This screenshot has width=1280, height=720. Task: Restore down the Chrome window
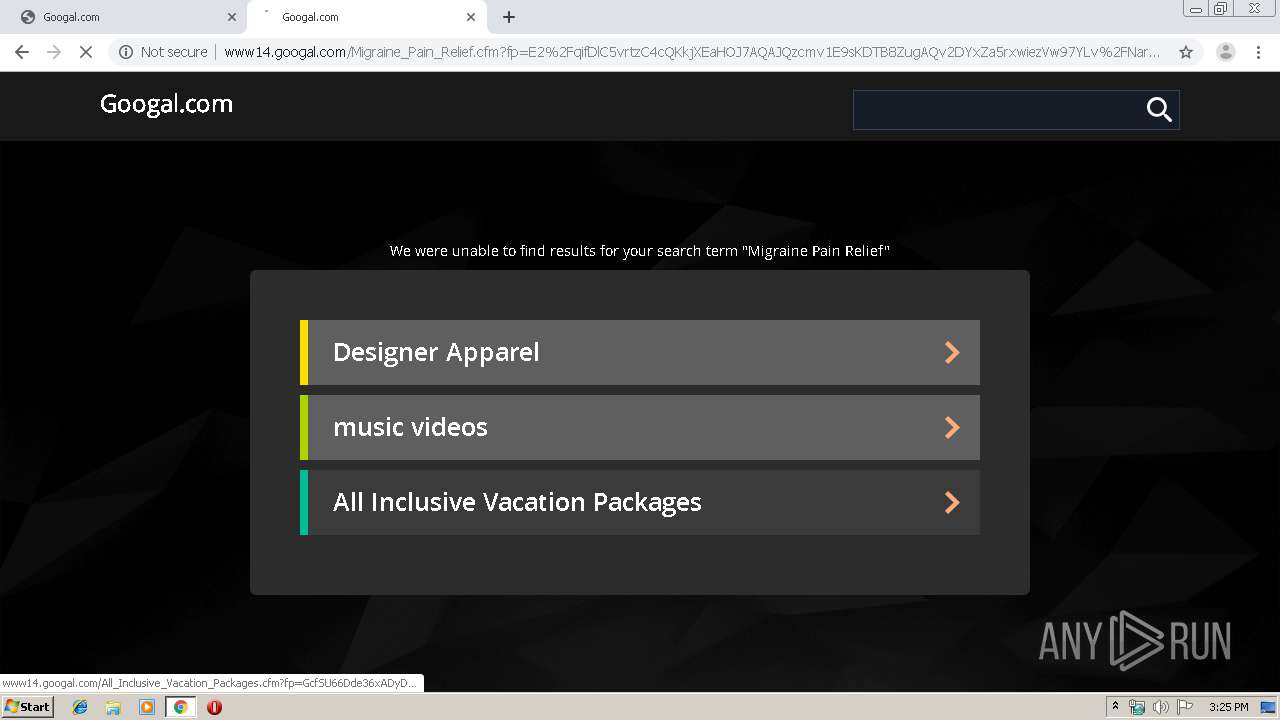pos(1221,9)
